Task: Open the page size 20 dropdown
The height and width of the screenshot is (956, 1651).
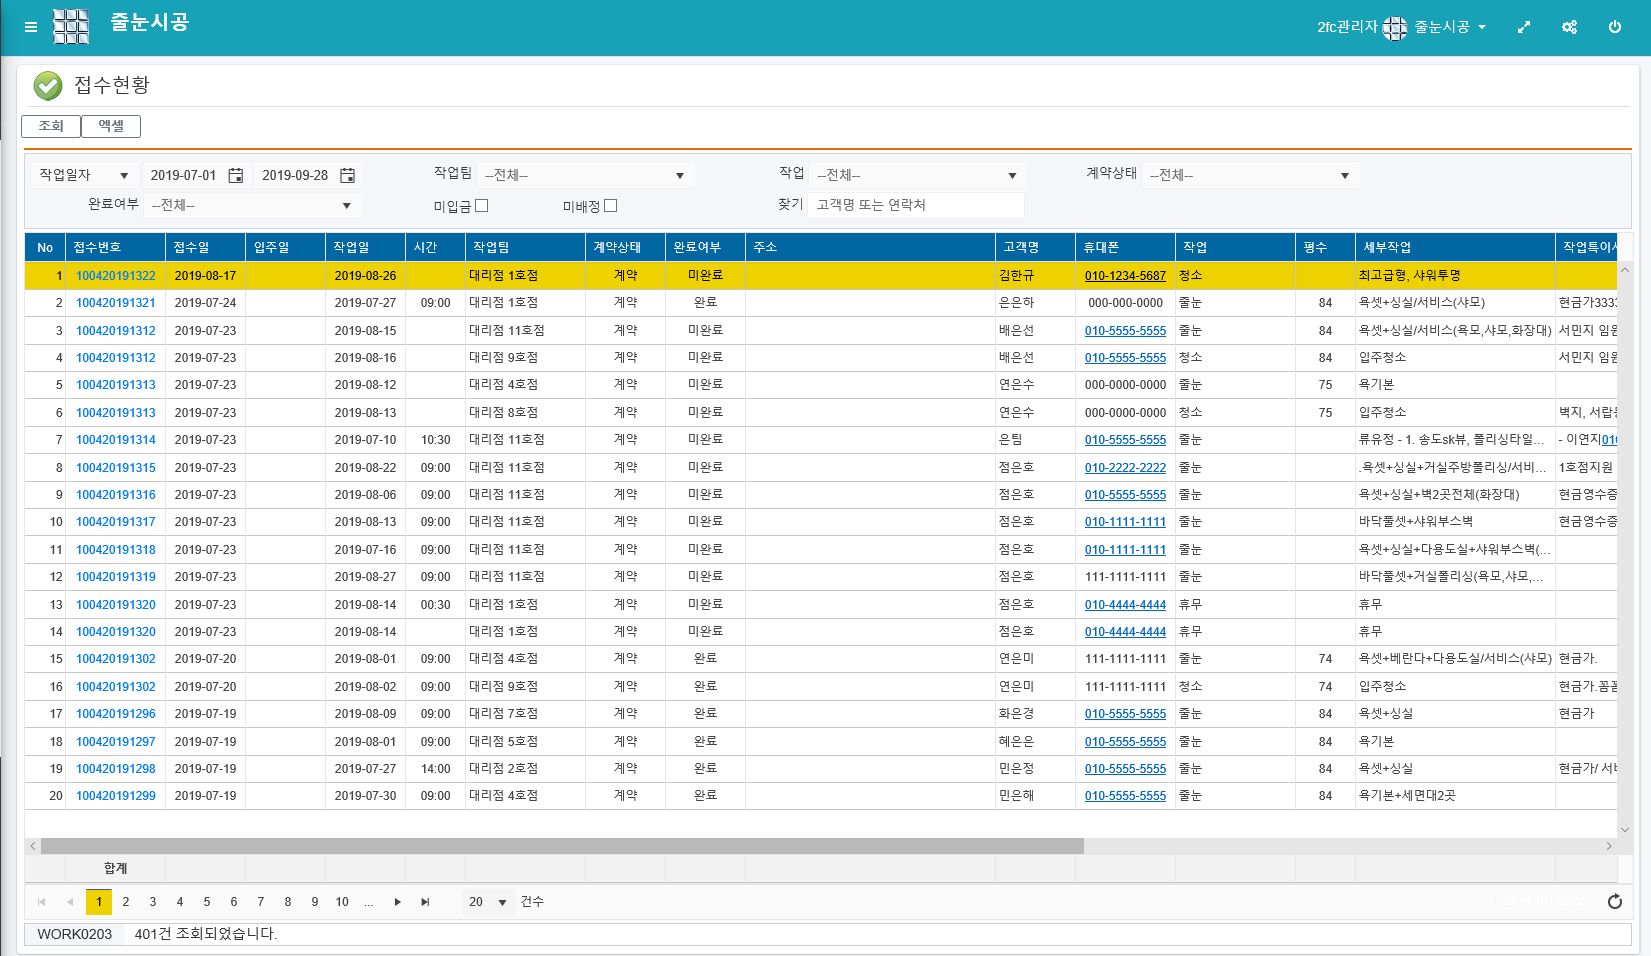Action: pos(501,902)
